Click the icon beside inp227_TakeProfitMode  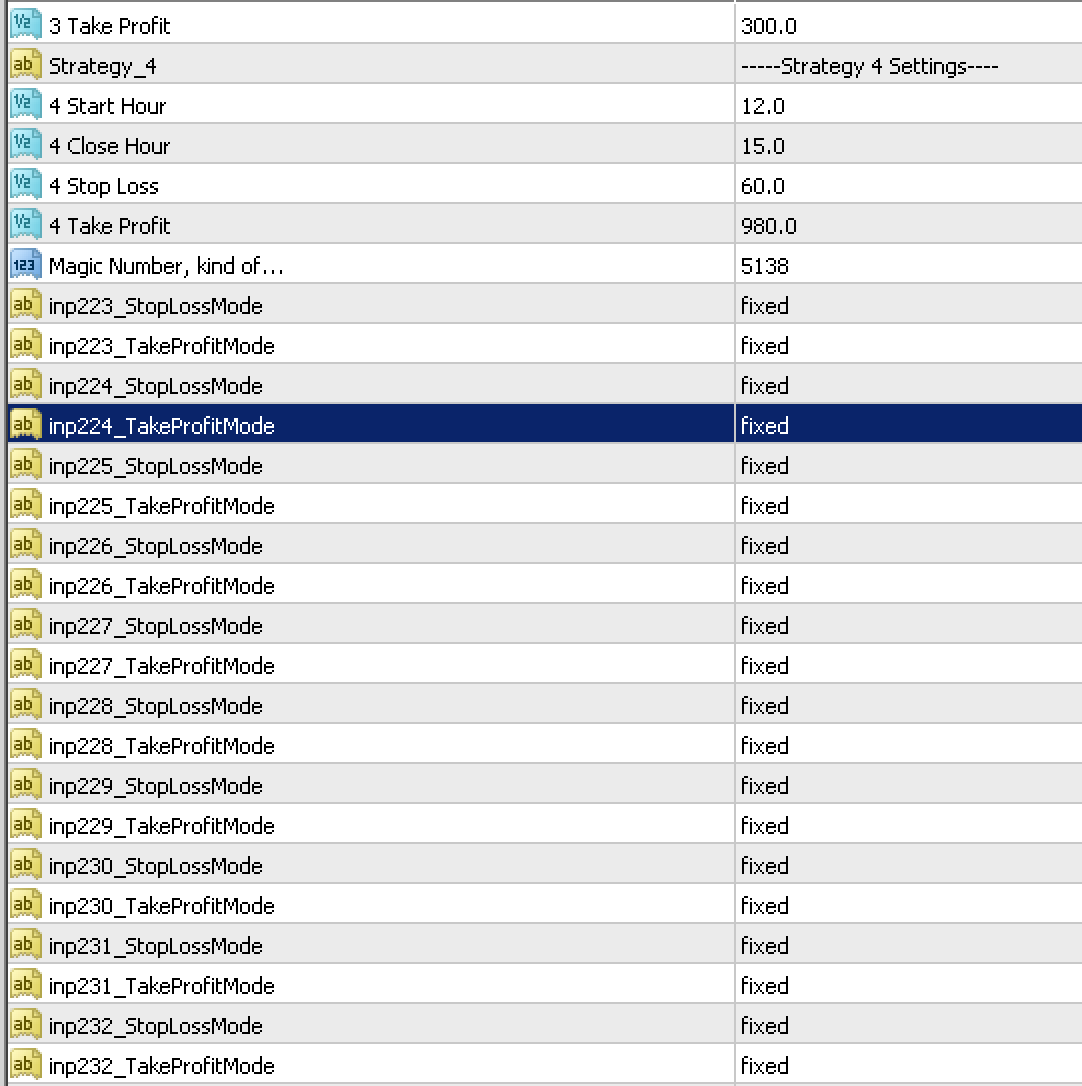(x=26, y=665)
